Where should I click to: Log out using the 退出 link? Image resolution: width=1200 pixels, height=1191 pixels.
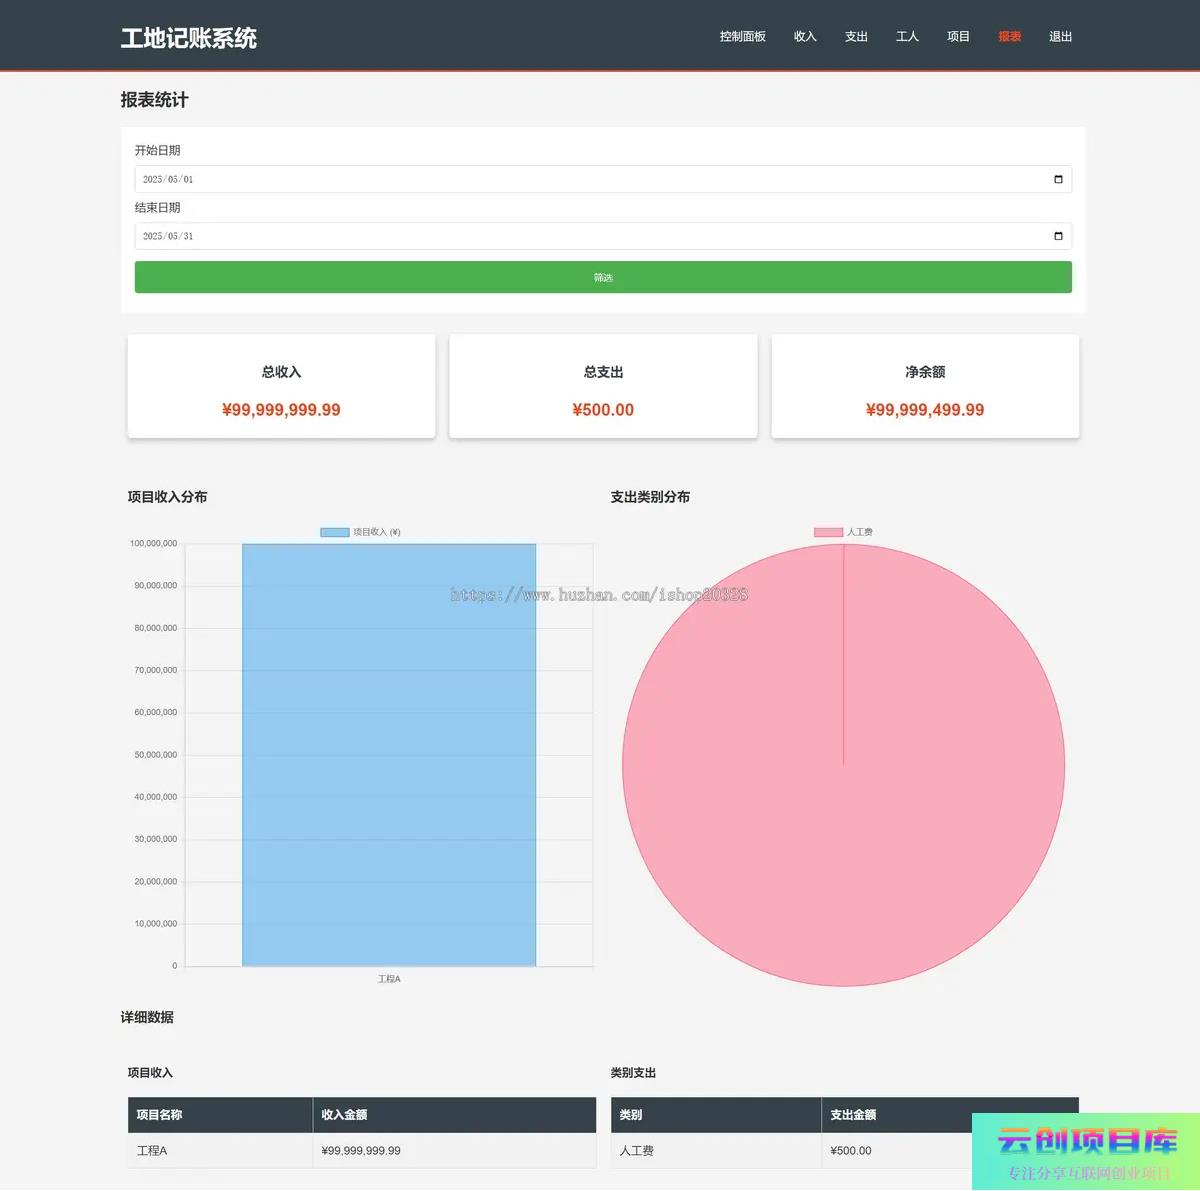(1060, 37)
